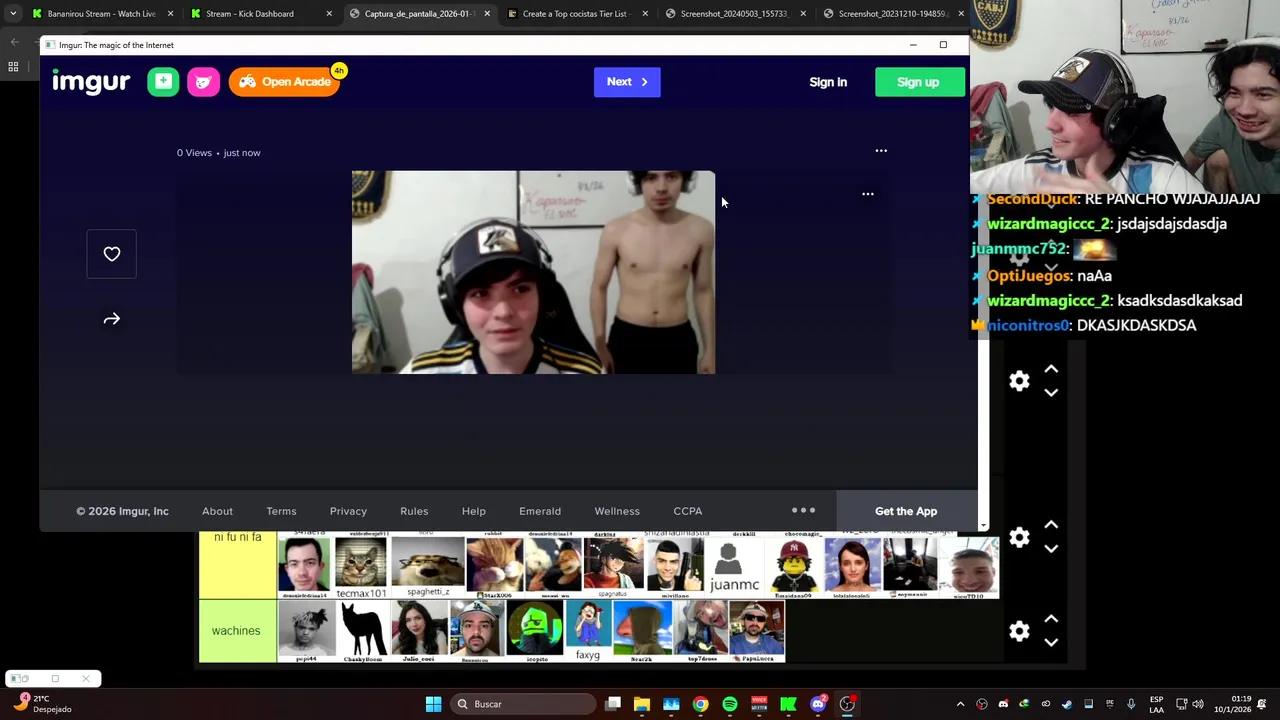The height and width of the screenshot is (720, 1280).
Task: Select the spaghetti_z dog avatar
Action: point(428,566)
